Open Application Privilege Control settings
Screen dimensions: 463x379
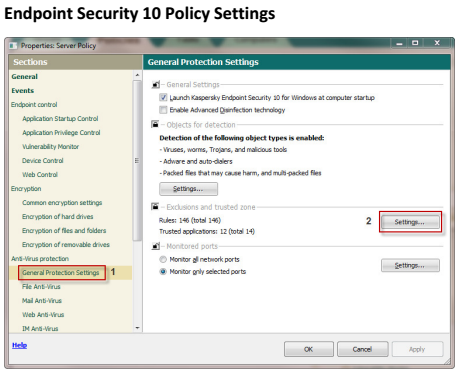coord(61,133)
